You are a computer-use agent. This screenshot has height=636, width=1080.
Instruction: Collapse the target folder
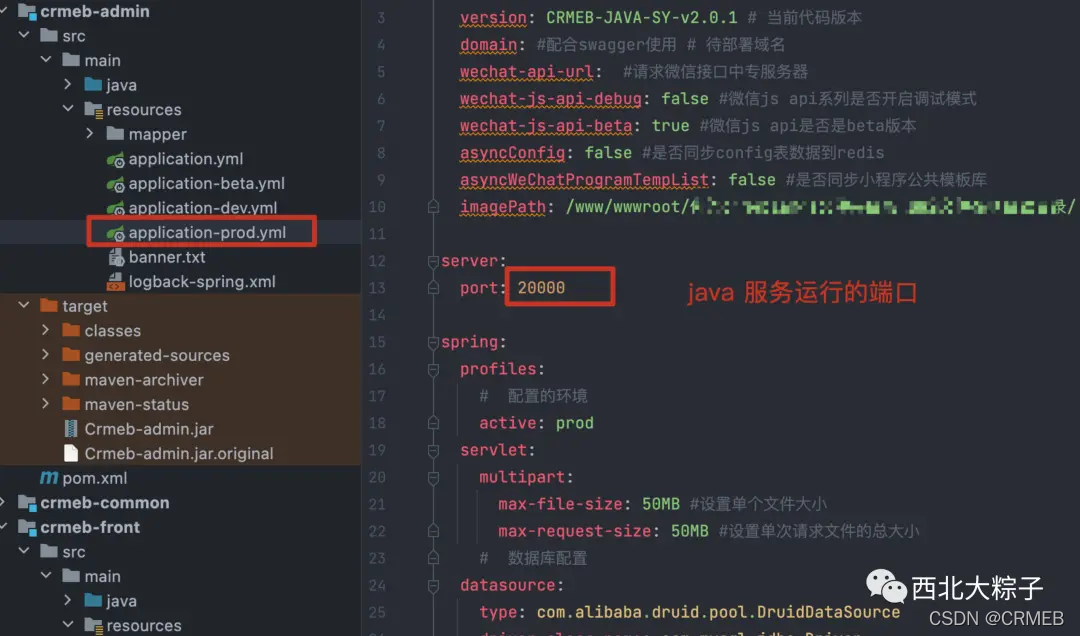pos(24,305)
